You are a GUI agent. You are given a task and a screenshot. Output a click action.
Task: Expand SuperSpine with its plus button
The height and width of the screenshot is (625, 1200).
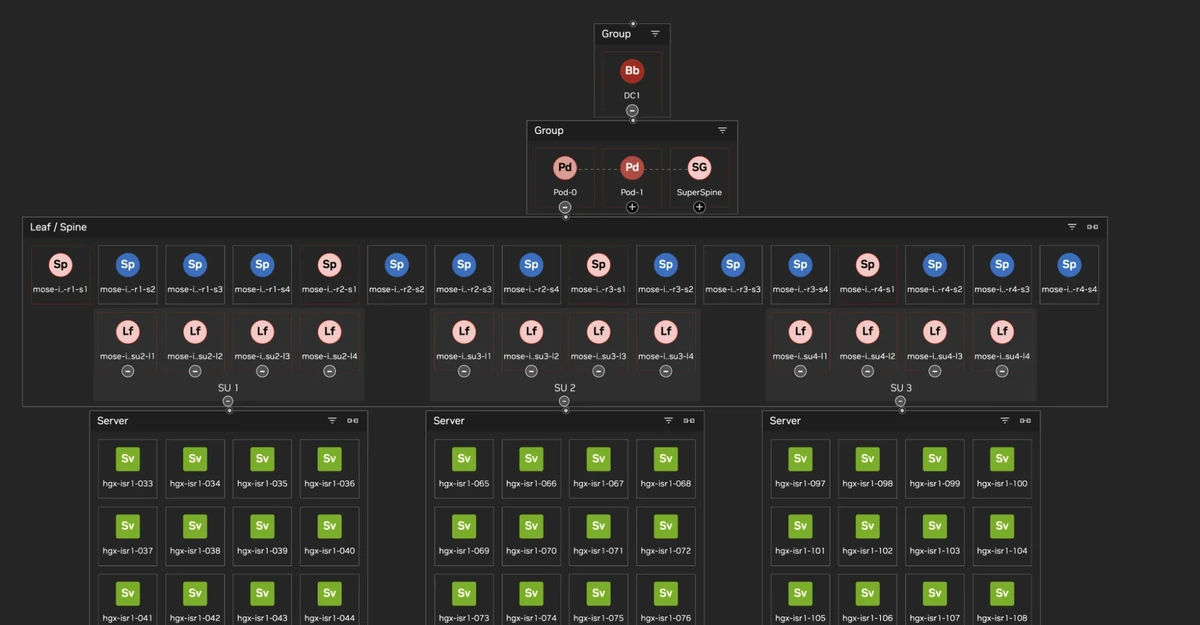click(699, 207)
